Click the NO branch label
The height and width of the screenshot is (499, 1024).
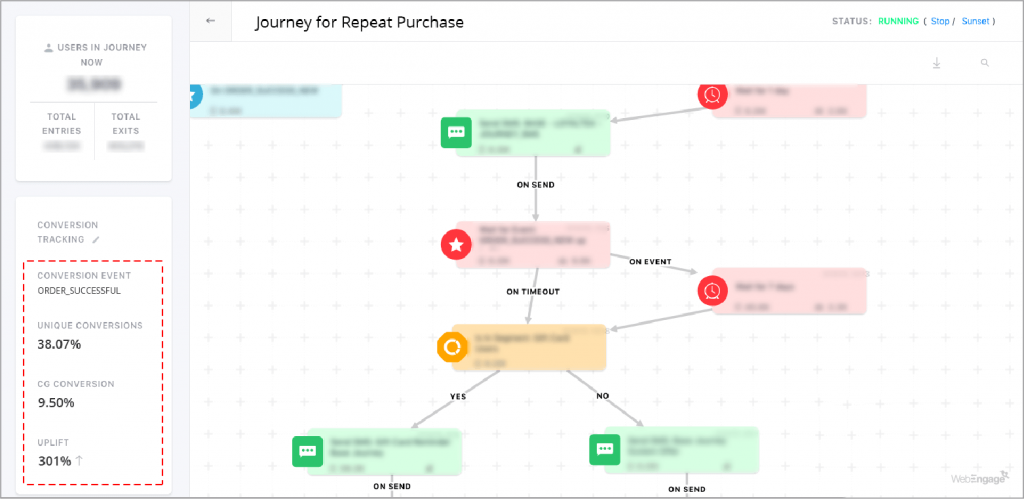point(603,396)
